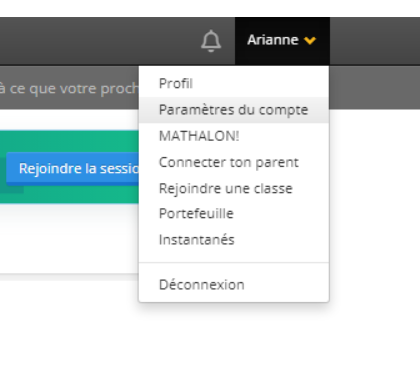Click the yellow chevron beside Arianne
Image resolution: width=420 pixels, height=377 pixels.
click(310, 41)
